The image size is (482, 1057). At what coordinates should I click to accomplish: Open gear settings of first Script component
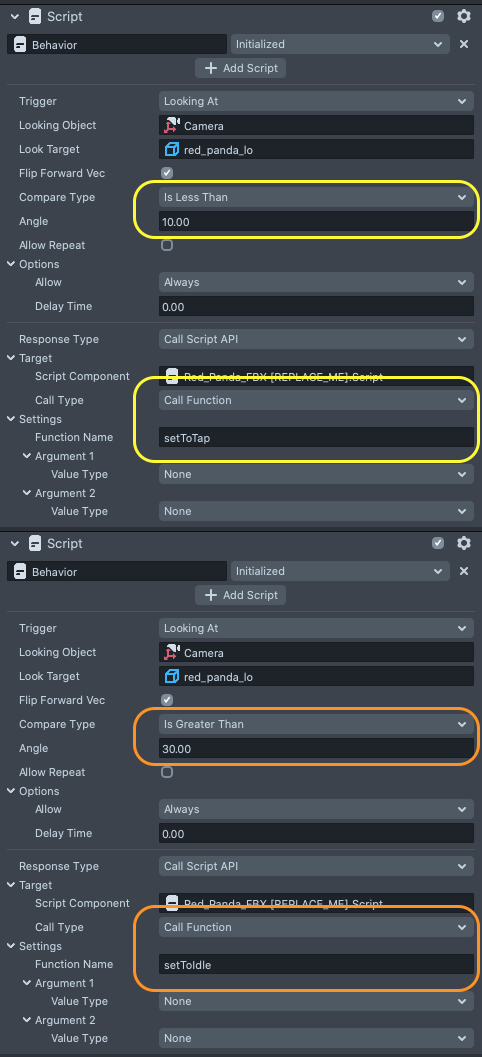coord(463,16)
